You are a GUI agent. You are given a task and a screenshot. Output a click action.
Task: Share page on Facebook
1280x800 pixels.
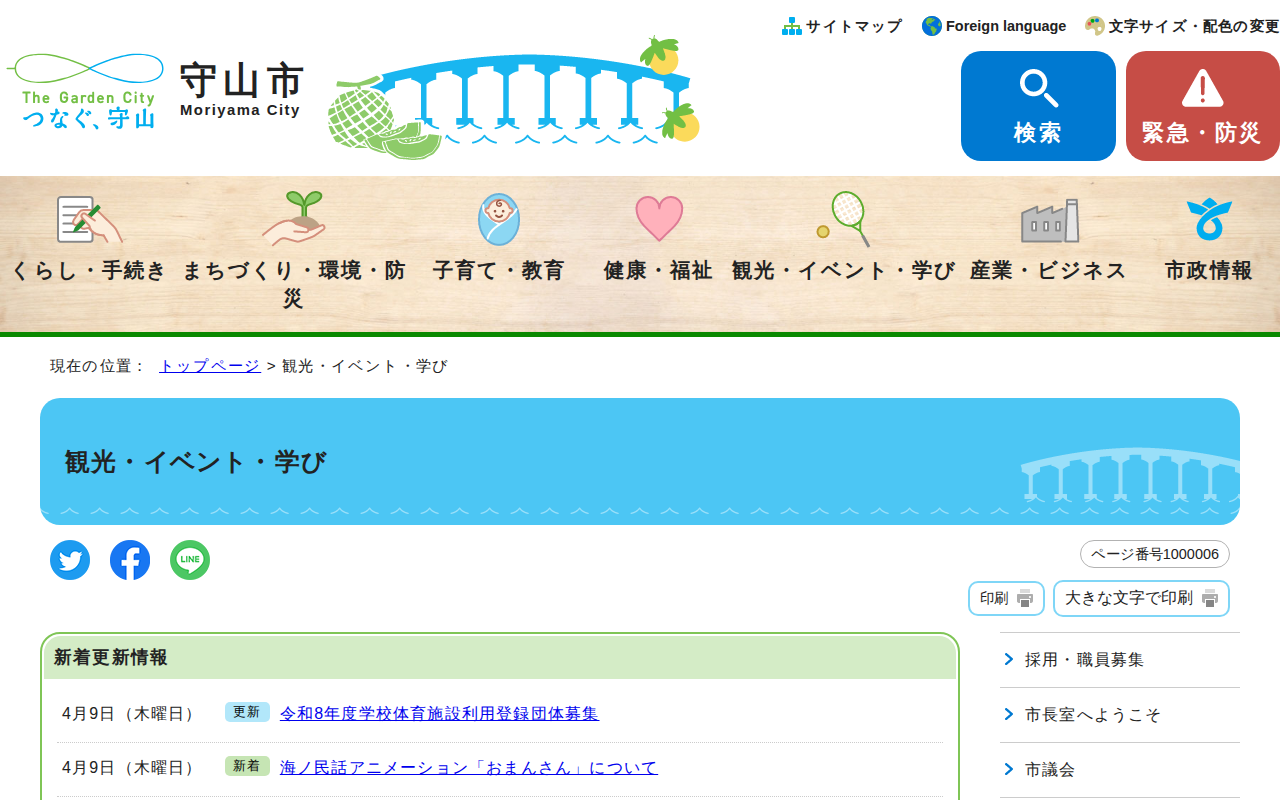(130, 560)
